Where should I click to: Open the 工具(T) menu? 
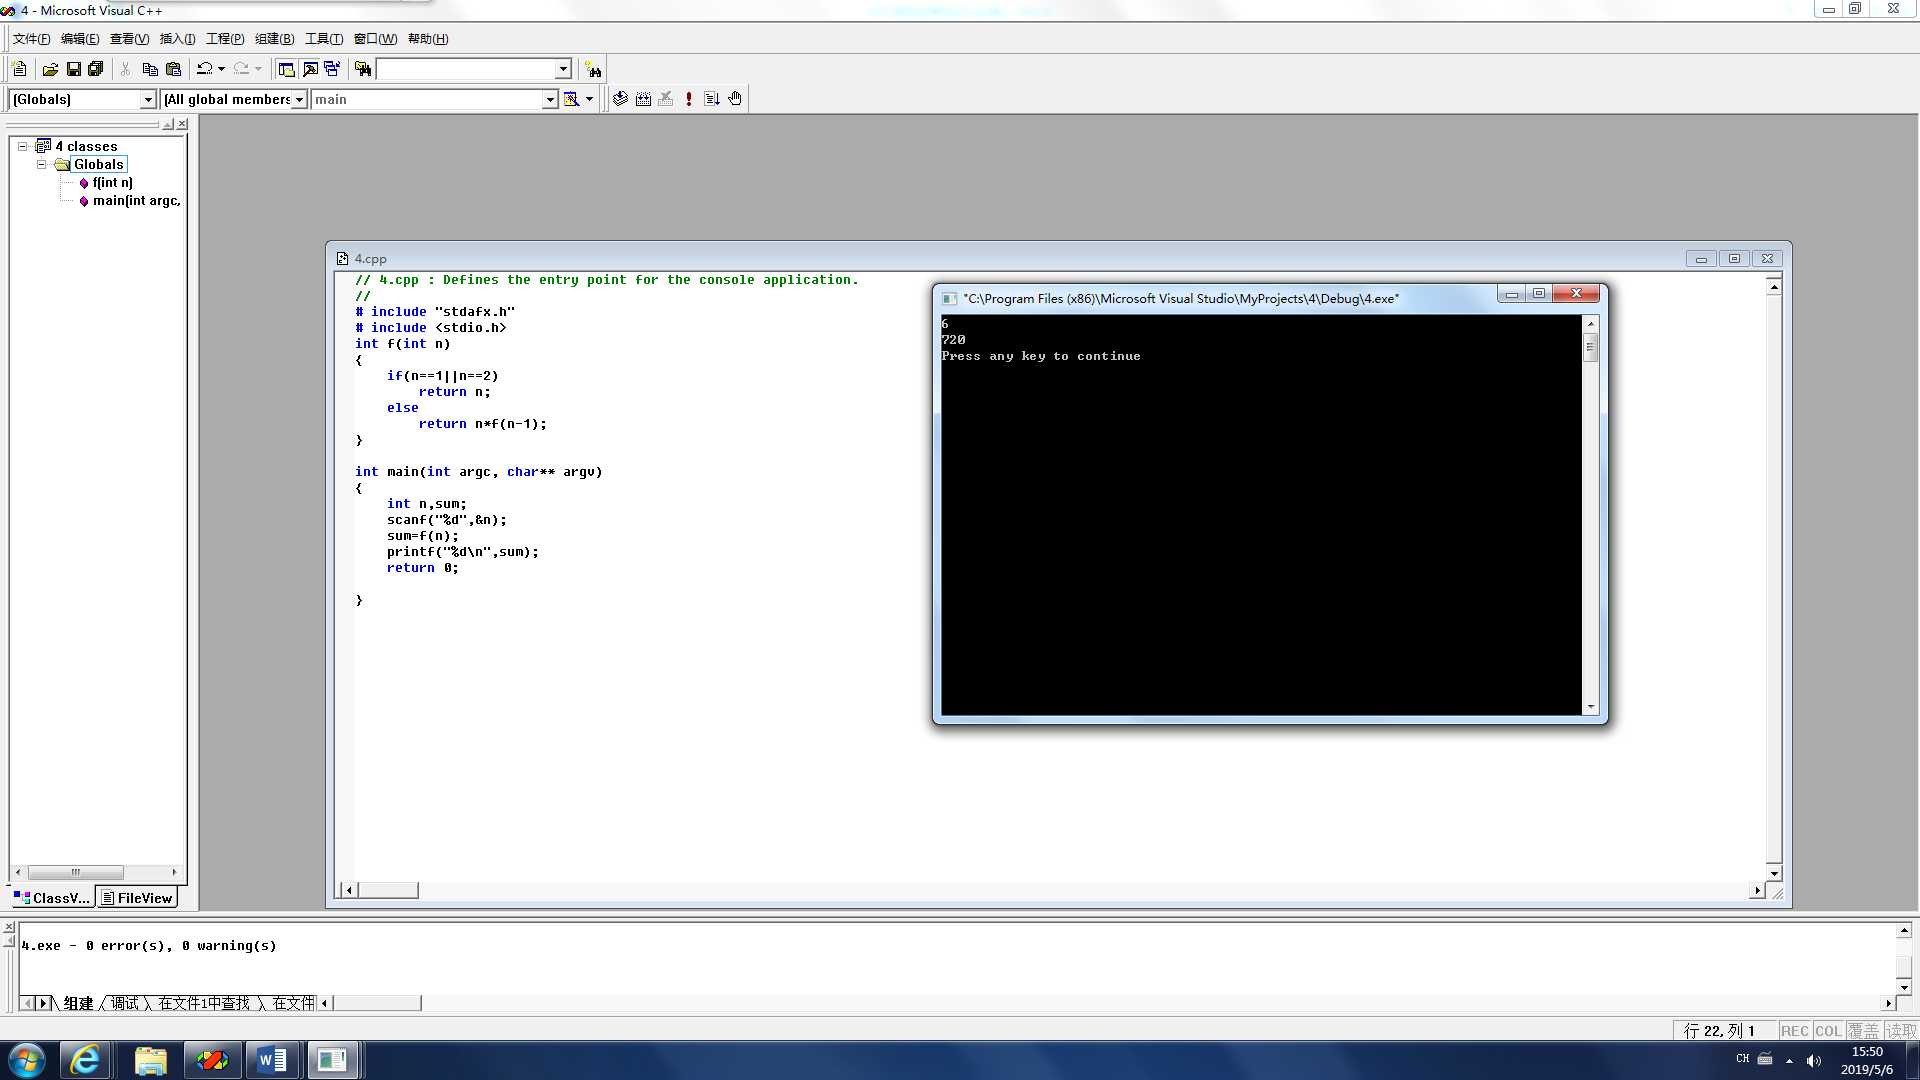tap(324, 39)
